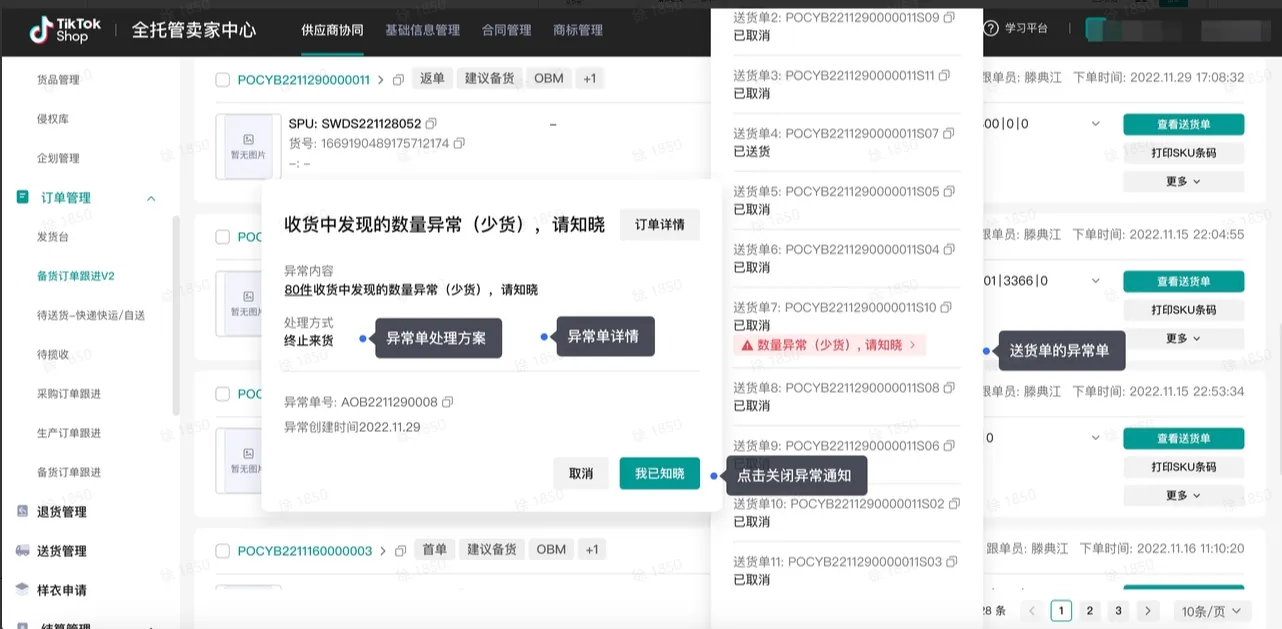Expand chevron next to POCYB2211160000003
The width and height of the screenshot is (1282, 629).
382,550
